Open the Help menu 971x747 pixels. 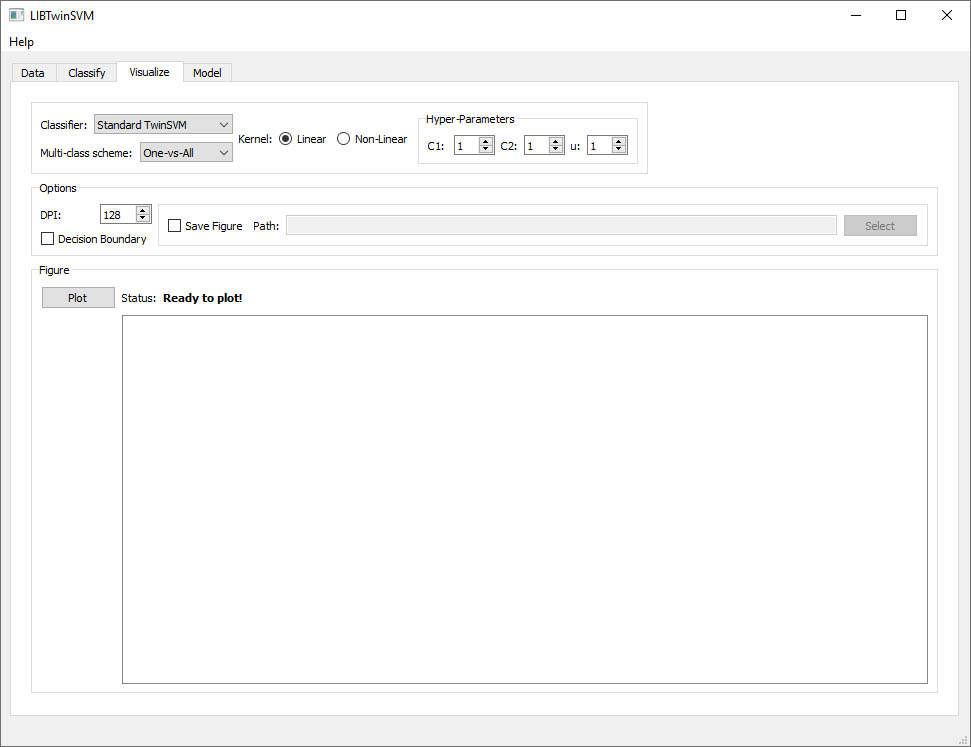point(21,42)
